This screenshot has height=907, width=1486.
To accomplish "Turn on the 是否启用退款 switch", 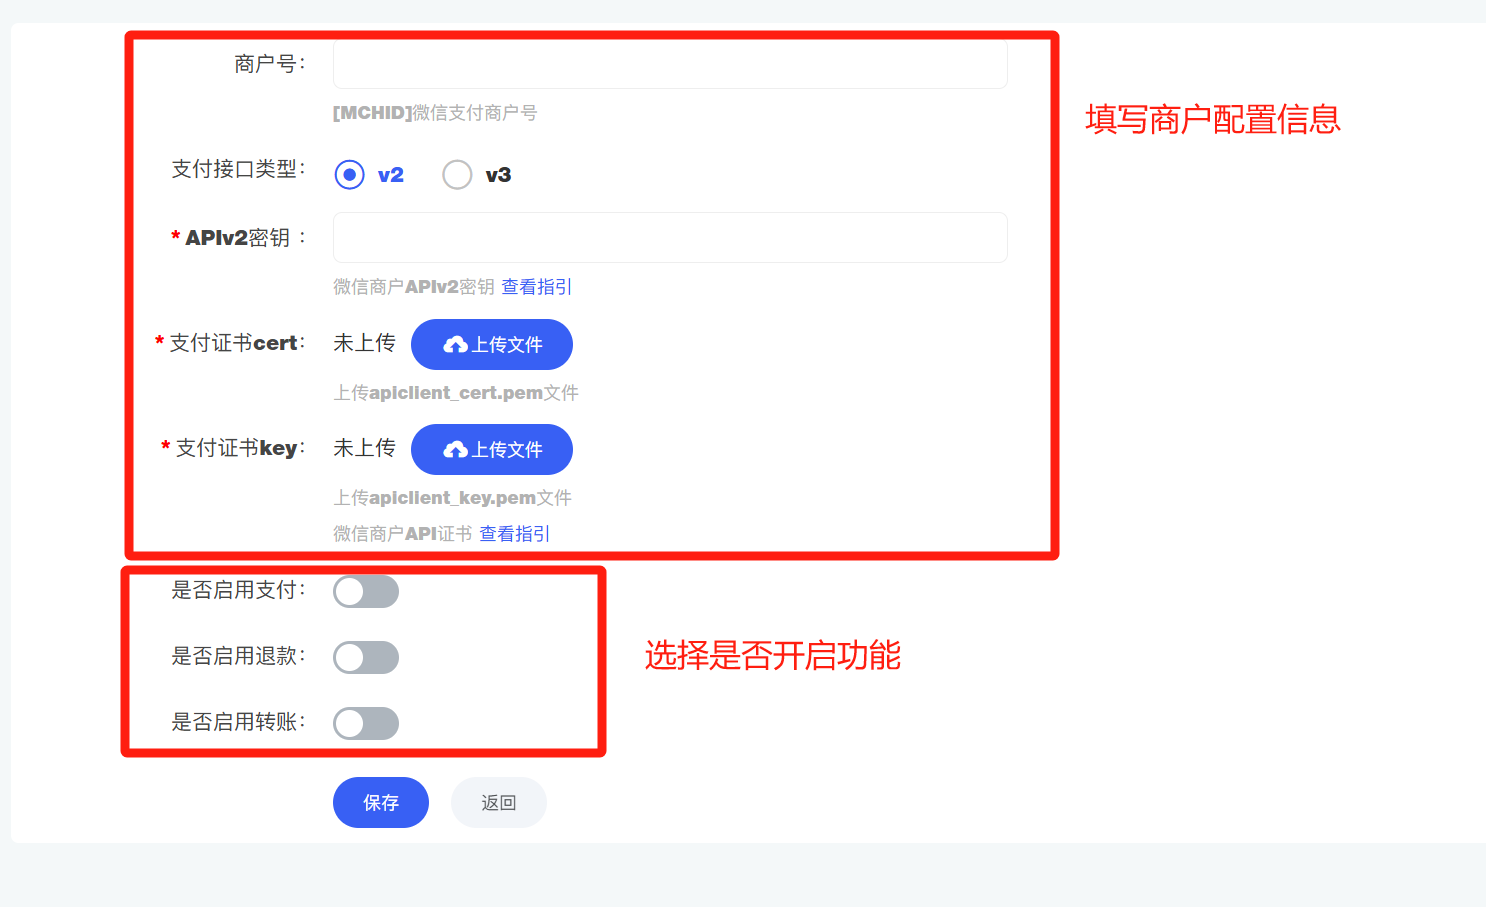I will pos(366,658).
